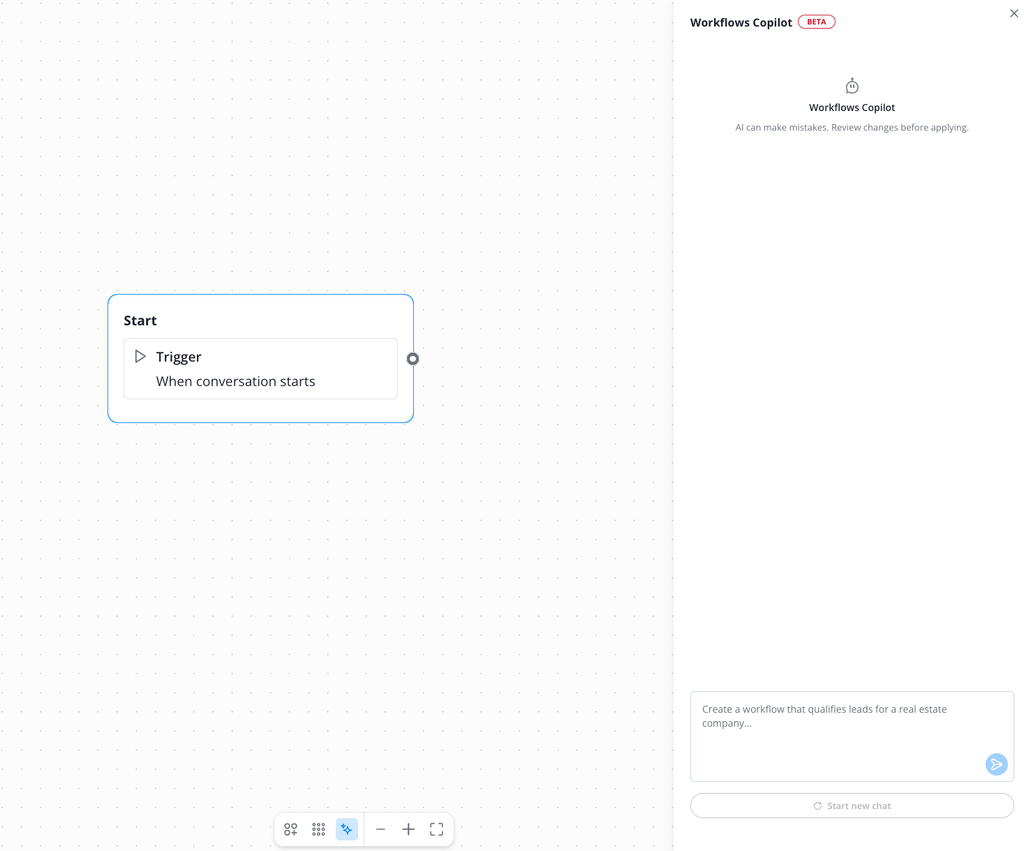Click the add node circles-plus icon
This screenshot has width=1024, height=851.
[x=291, y=829]
